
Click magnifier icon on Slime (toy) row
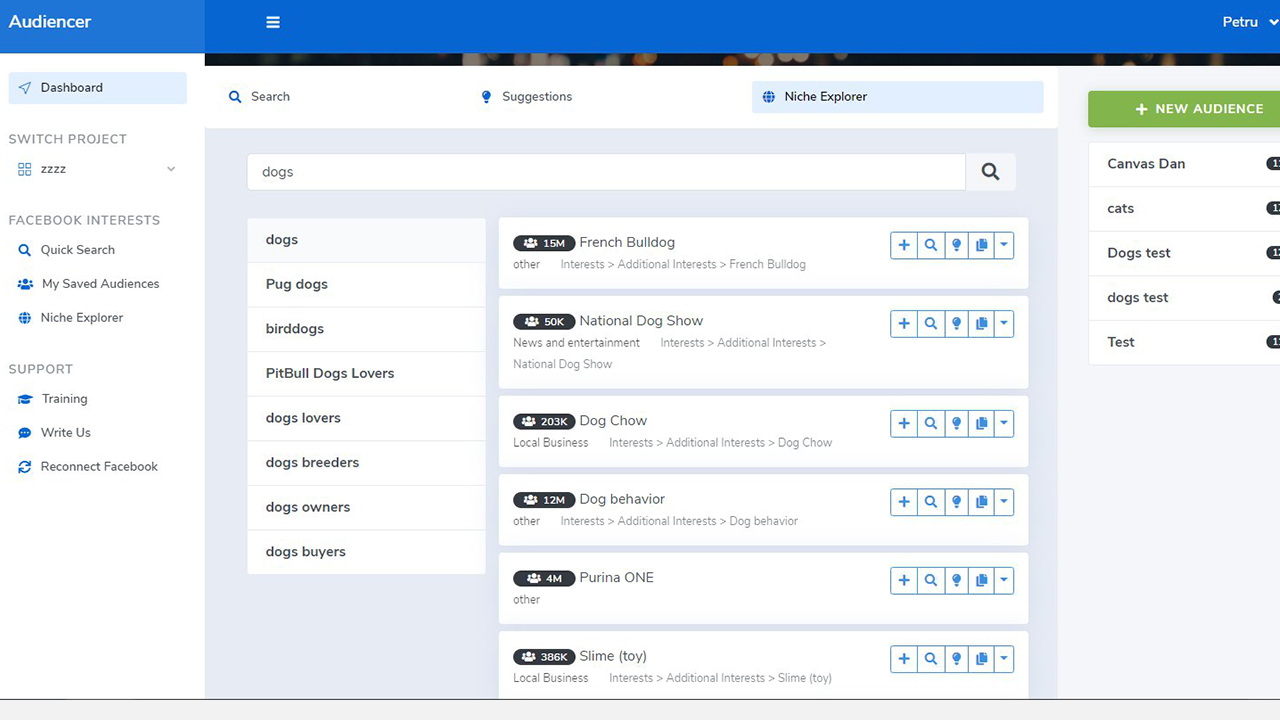[x=931, y=659]
